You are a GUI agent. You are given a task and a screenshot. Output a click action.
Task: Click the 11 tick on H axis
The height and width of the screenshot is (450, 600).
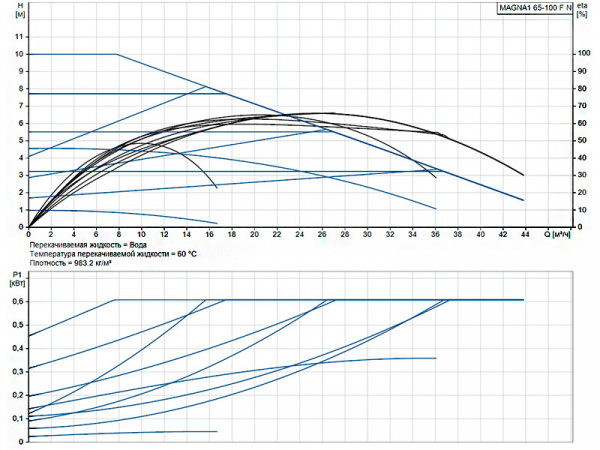tap(17, 36)
